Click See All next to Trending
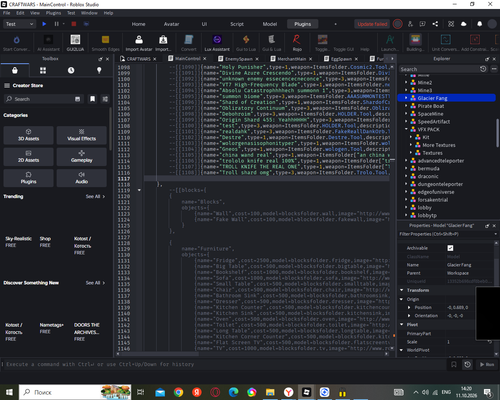Viewport: 500px width, 400px height. [95, 196]
